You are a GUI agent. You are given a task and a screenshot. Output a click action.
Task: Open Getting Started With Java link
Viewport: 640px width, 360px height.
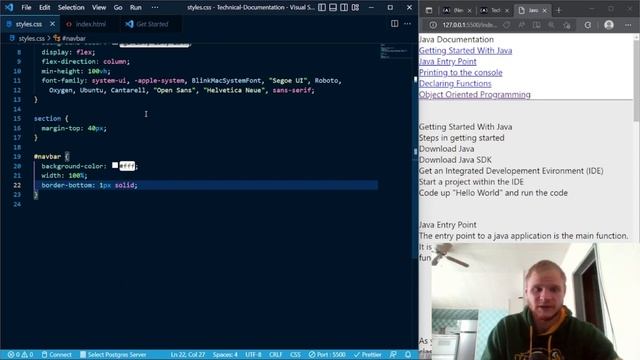tap(465, 51)
